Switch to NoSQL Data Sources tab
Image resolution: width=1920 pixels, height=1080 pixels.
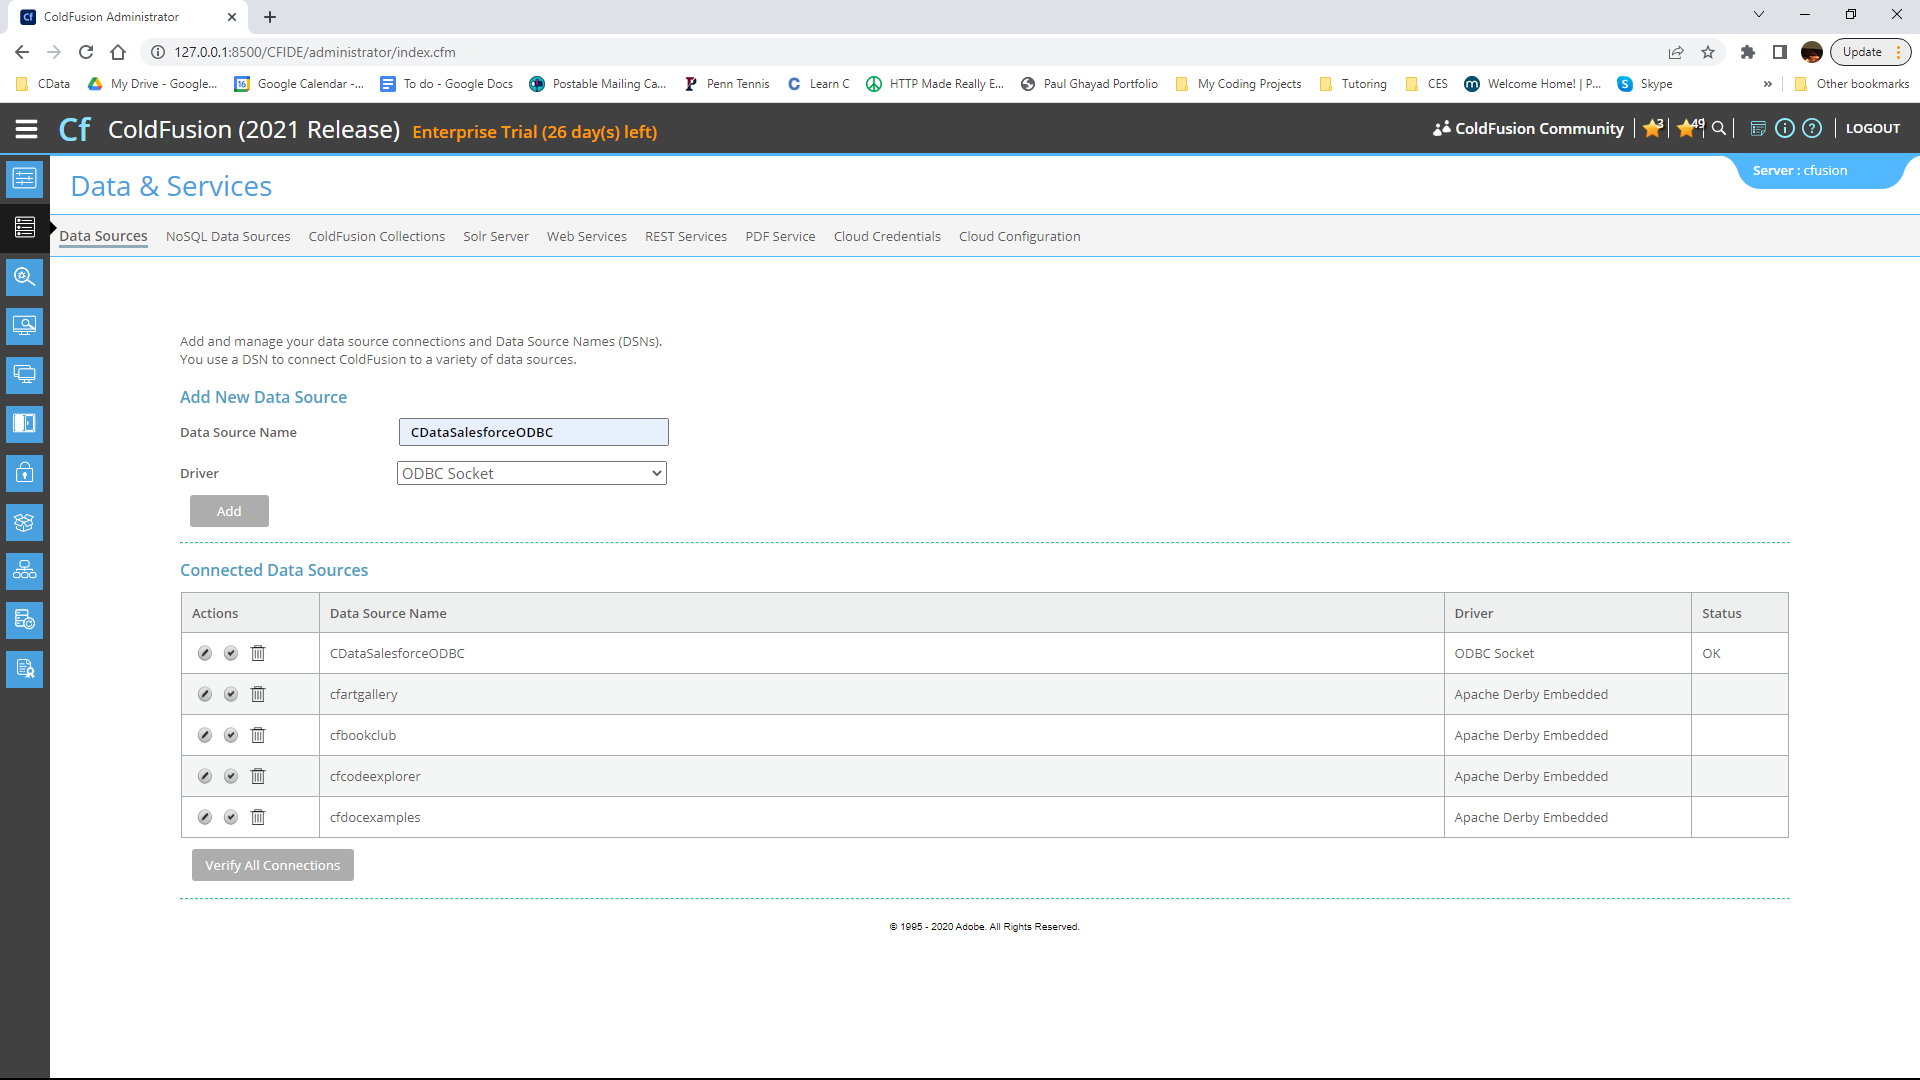(228, 237)
